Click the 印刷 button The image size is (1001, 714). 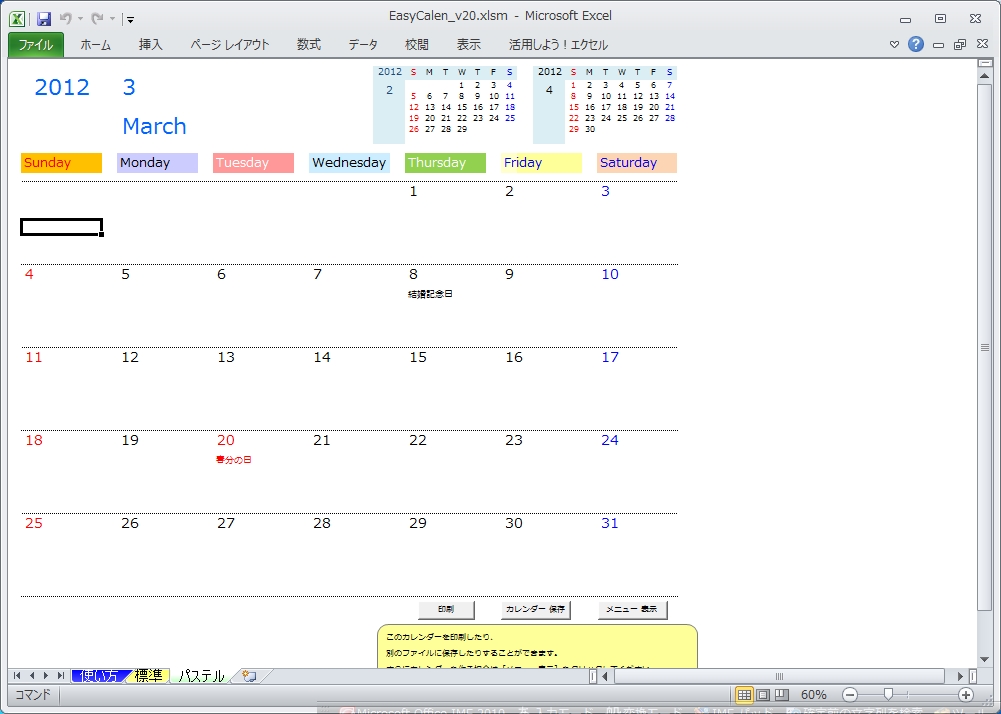click(x=446, y=609)
